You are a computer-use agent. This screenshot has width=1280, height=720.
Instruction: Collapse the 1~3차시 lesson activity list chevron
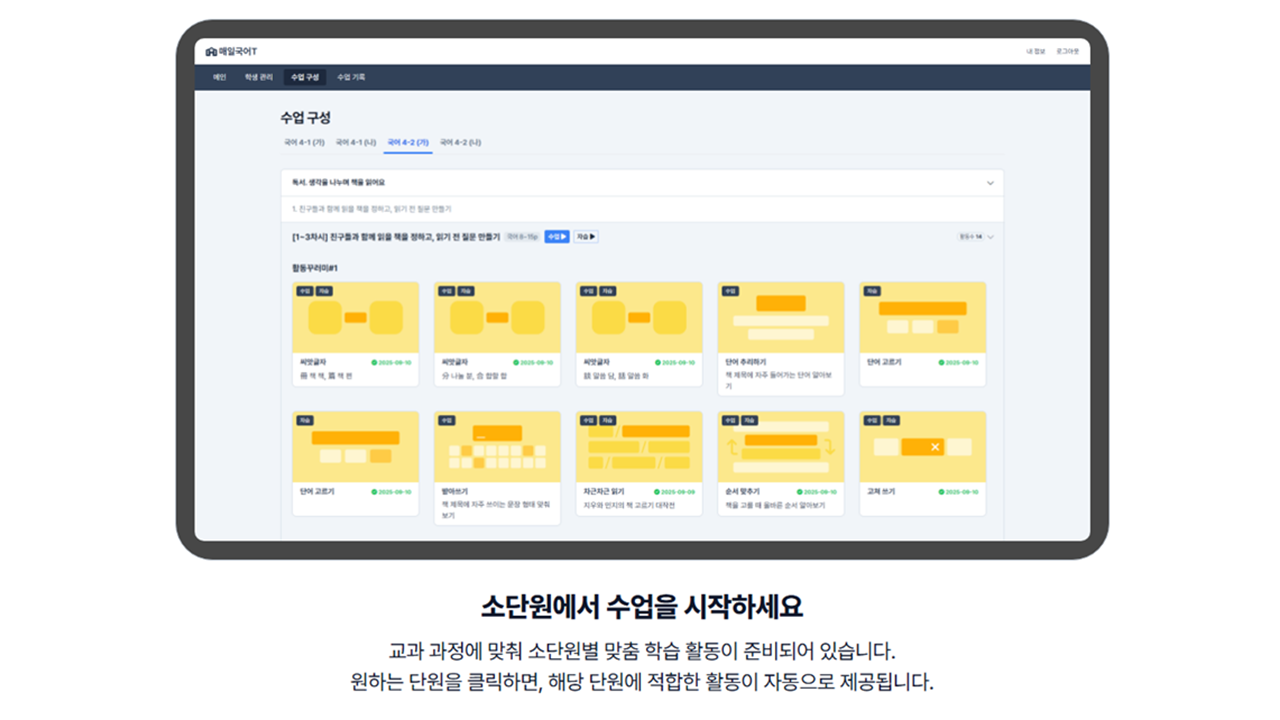[x=990, y=237]
